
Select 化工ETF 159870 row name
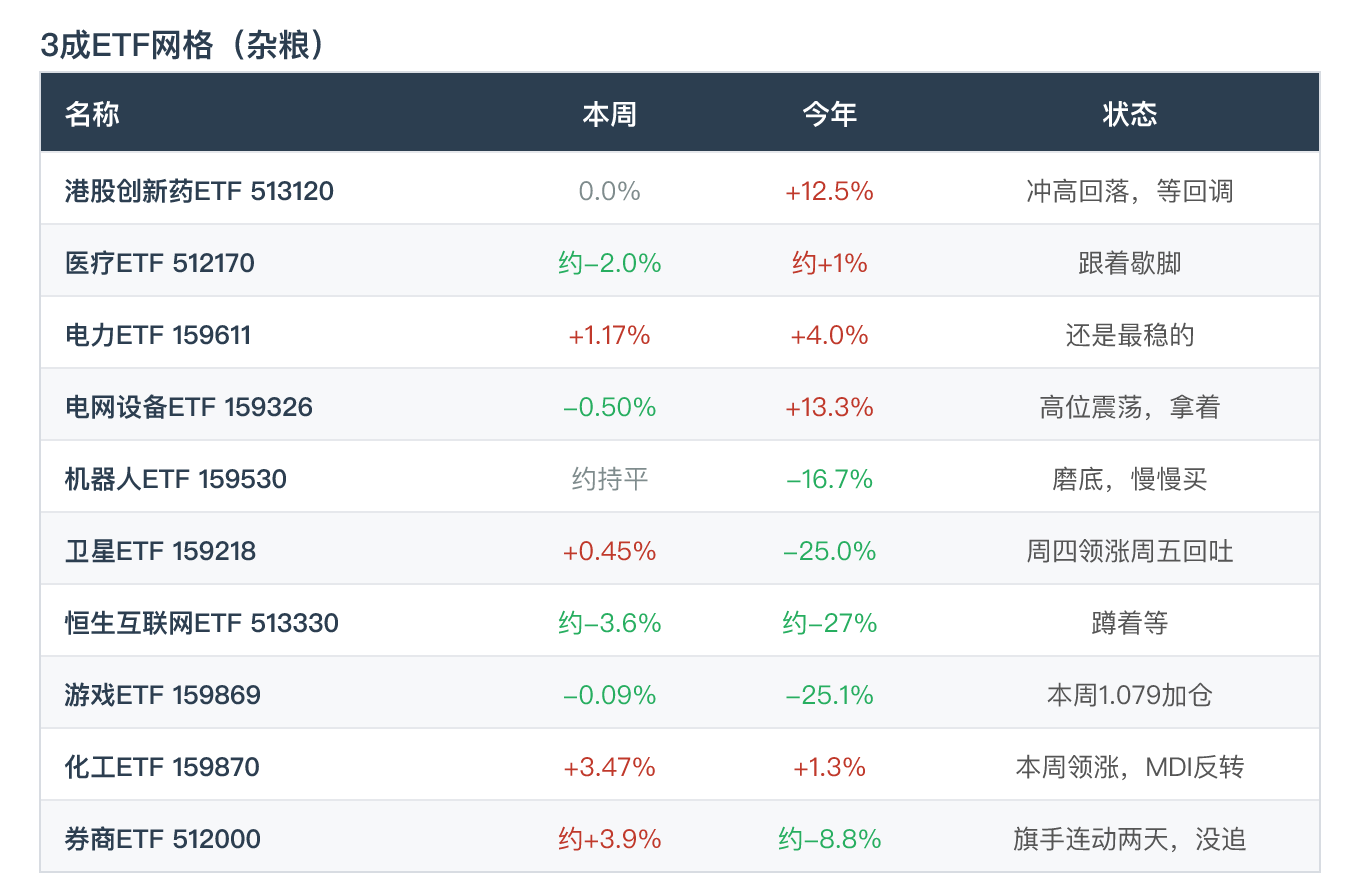[162, 767]
